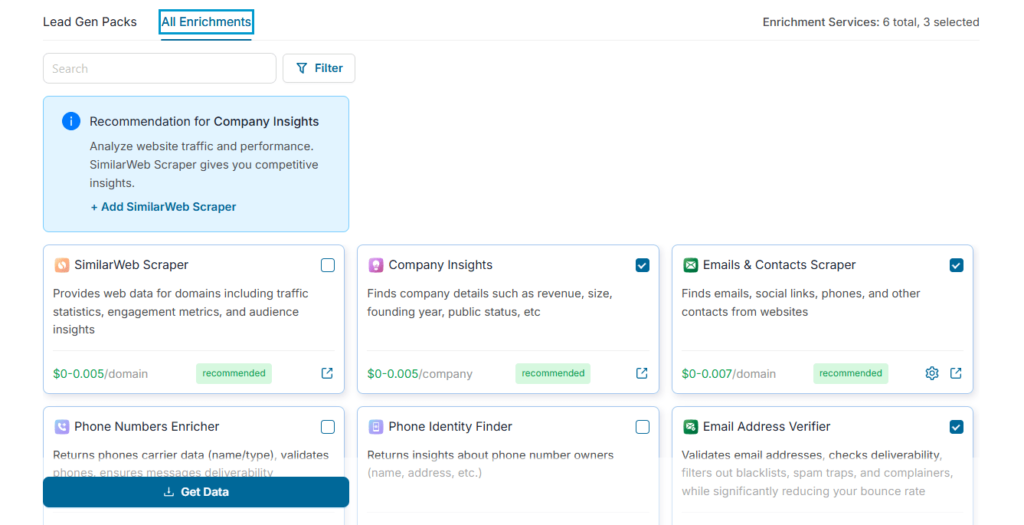Open SimilarWeb Scraper external link icon
Image resolution: width=1024 pixels, height=525 pixels.
coord(327,374)
